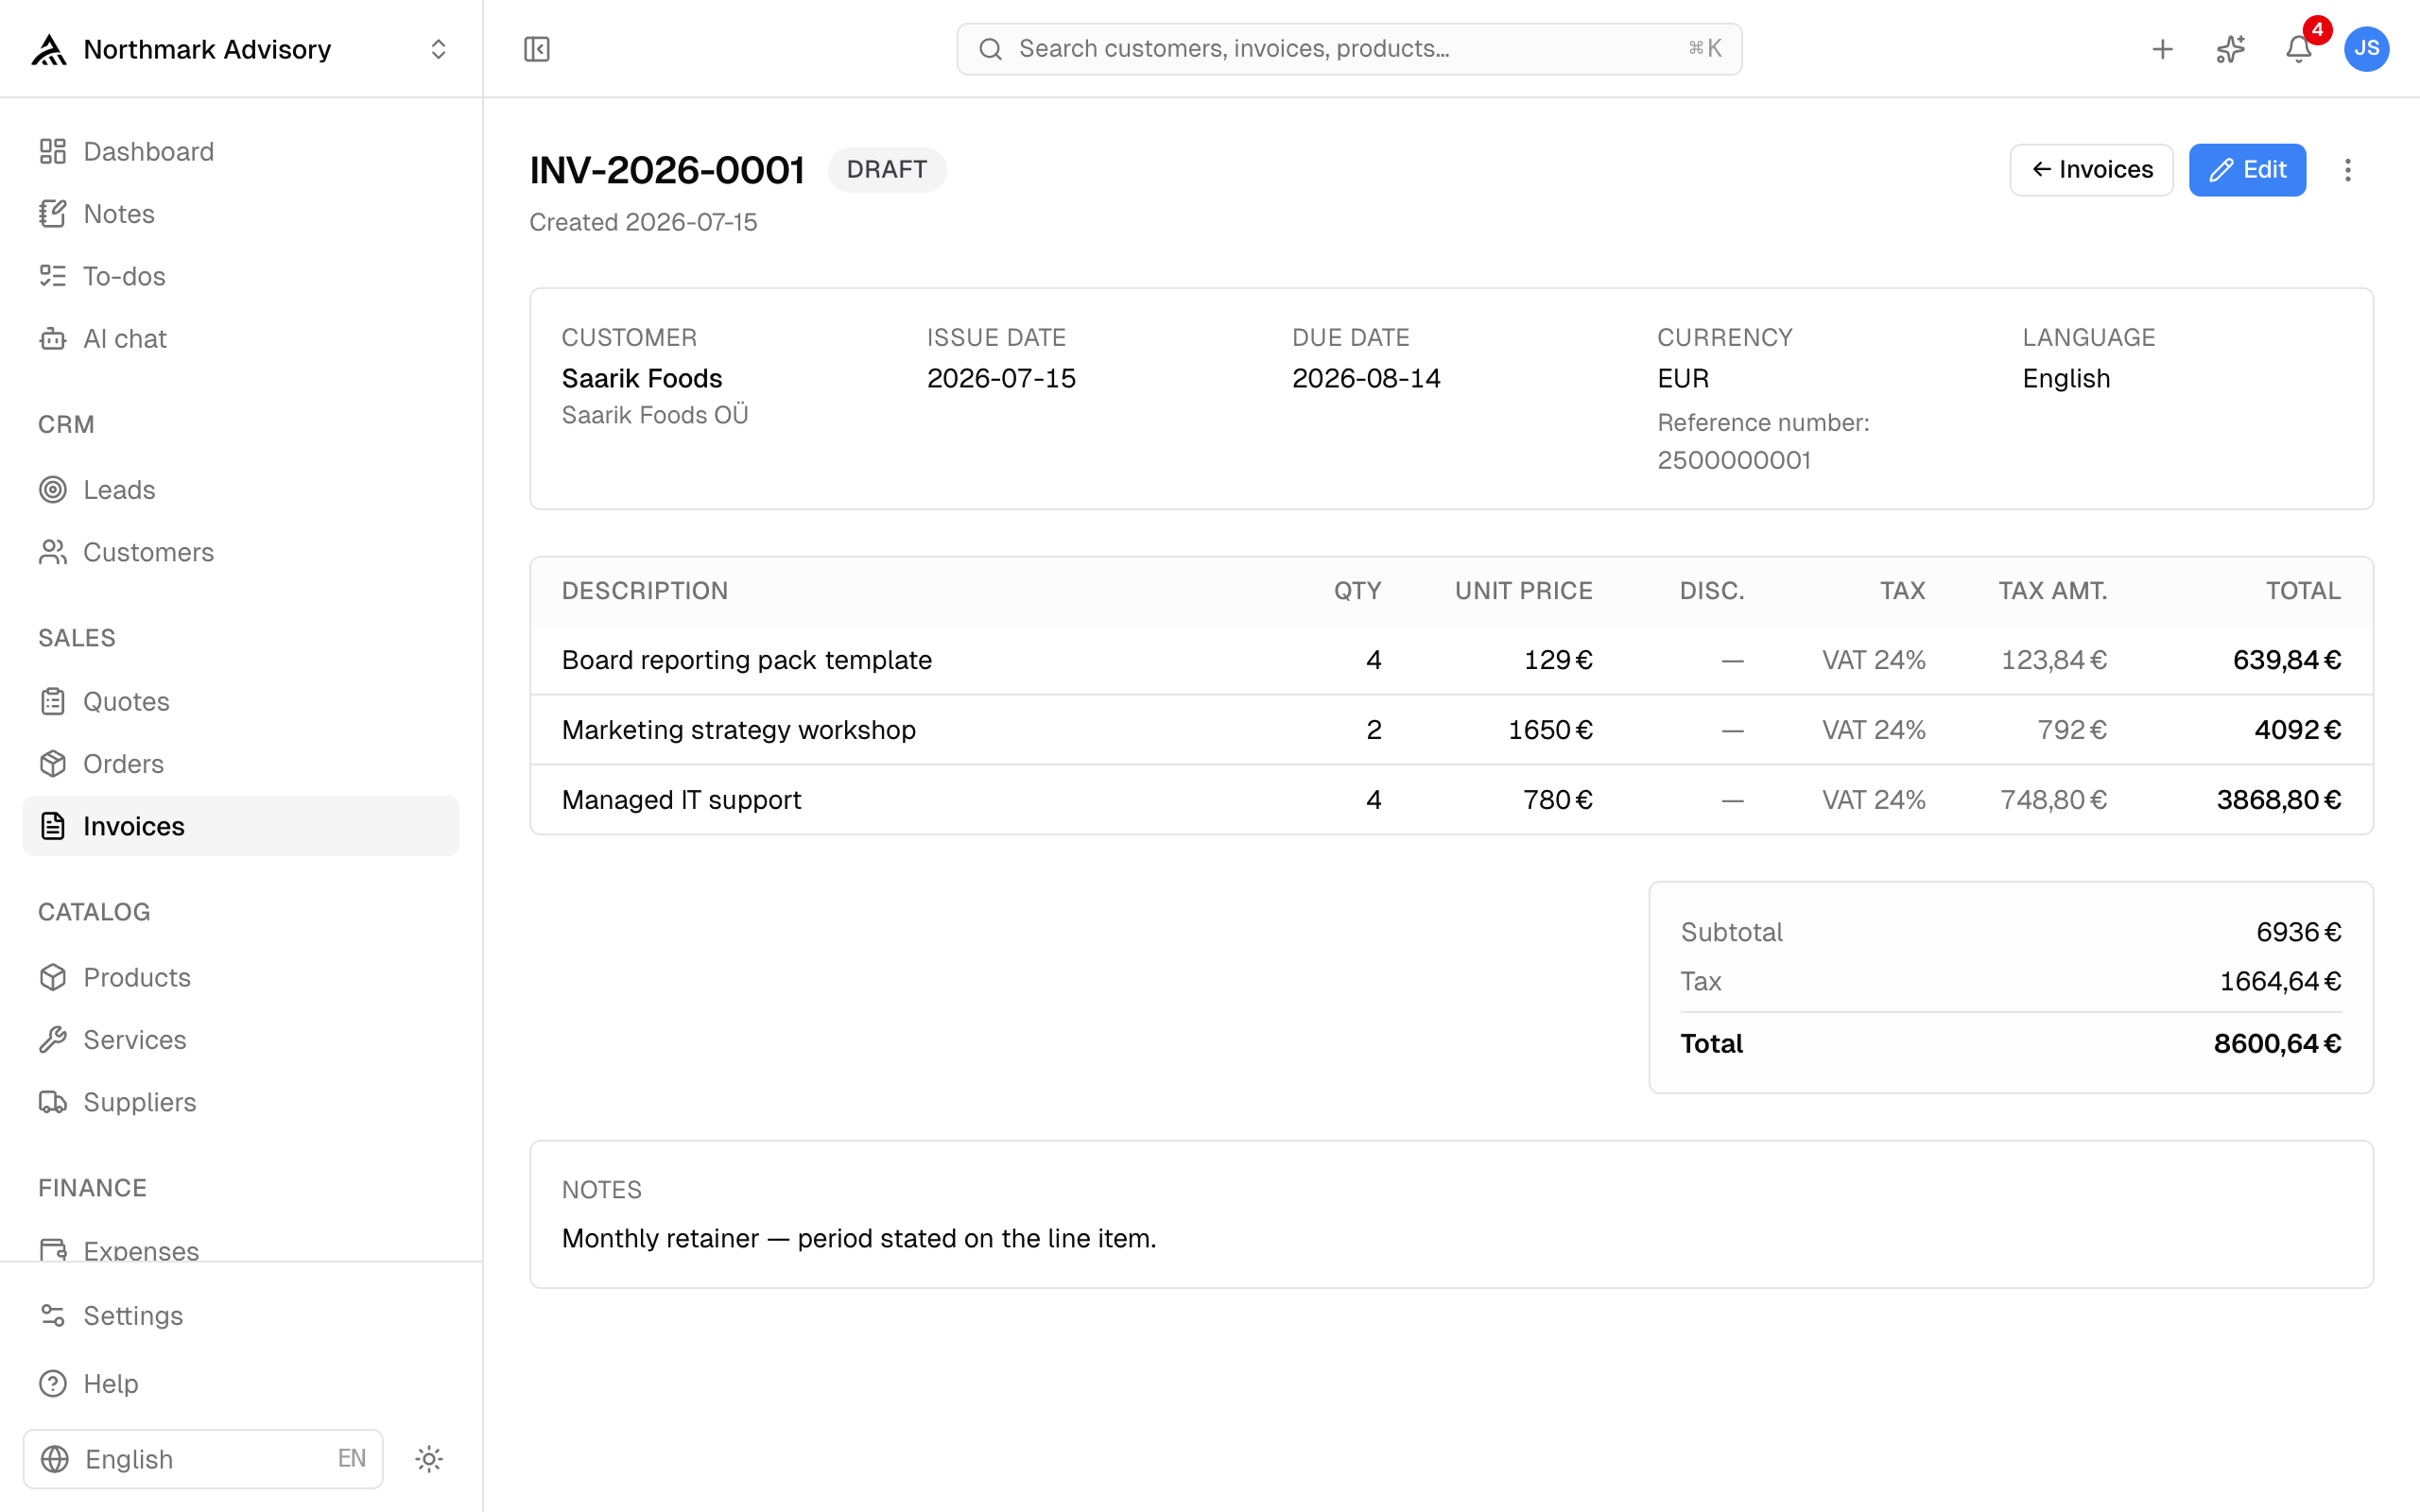Click the DRAFT status badge
This screenshot has height=1512, width=2420.
coord(887,170)
